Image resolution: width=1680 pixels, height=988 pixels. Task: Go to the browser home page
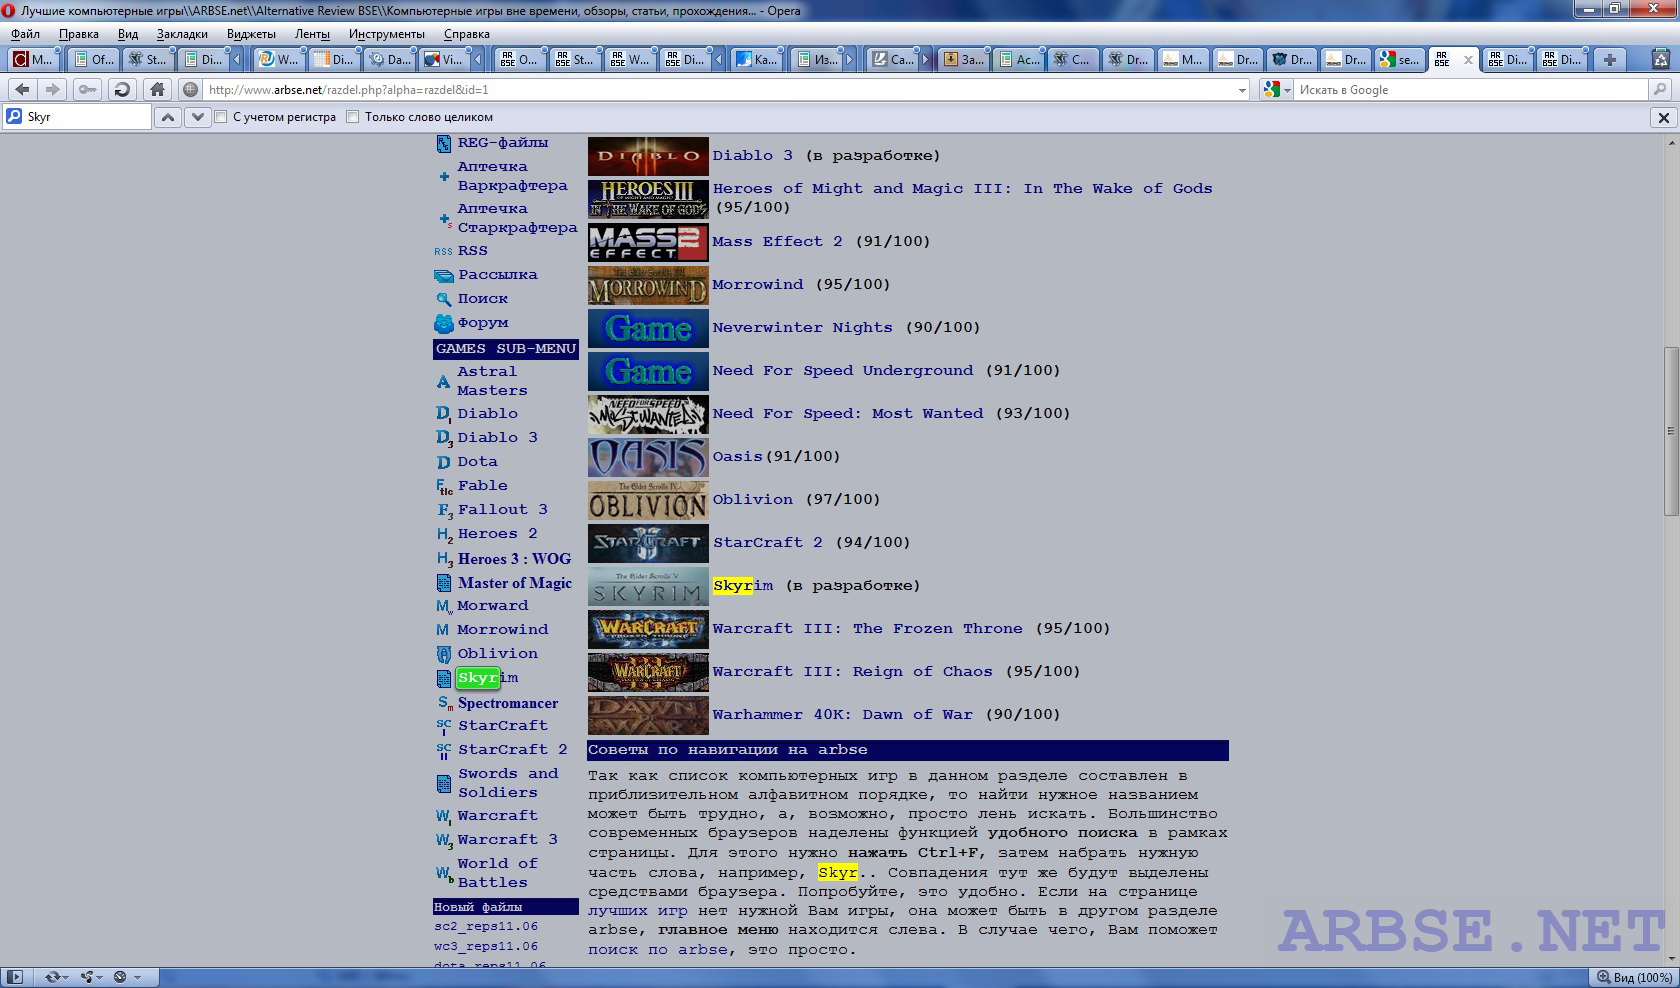click(157, 89)
